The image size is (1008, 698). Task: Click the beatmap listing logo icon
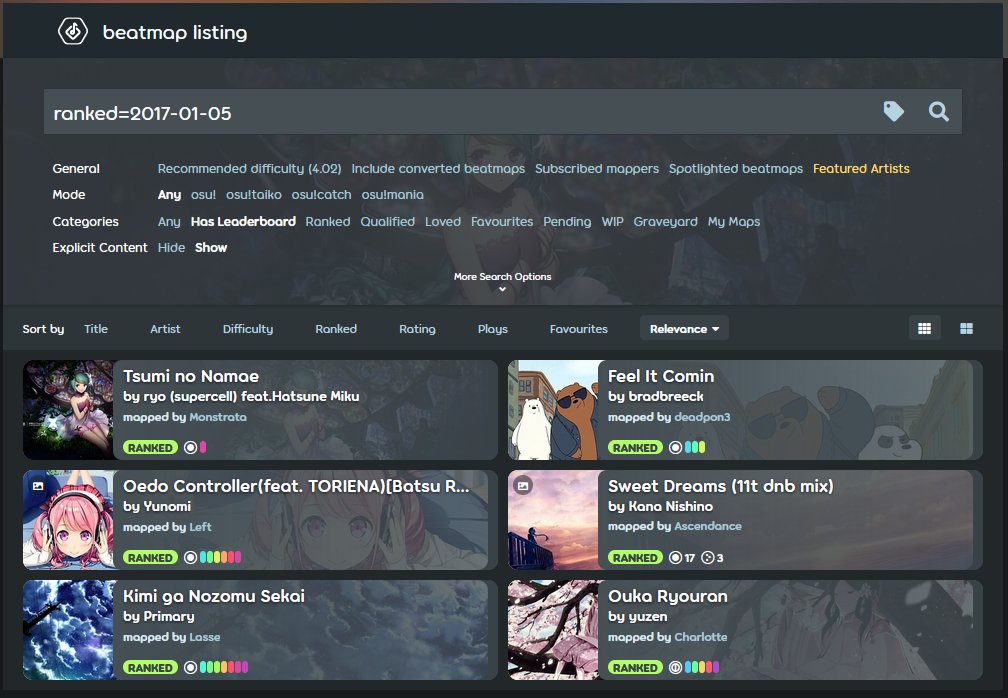point(73,31)
